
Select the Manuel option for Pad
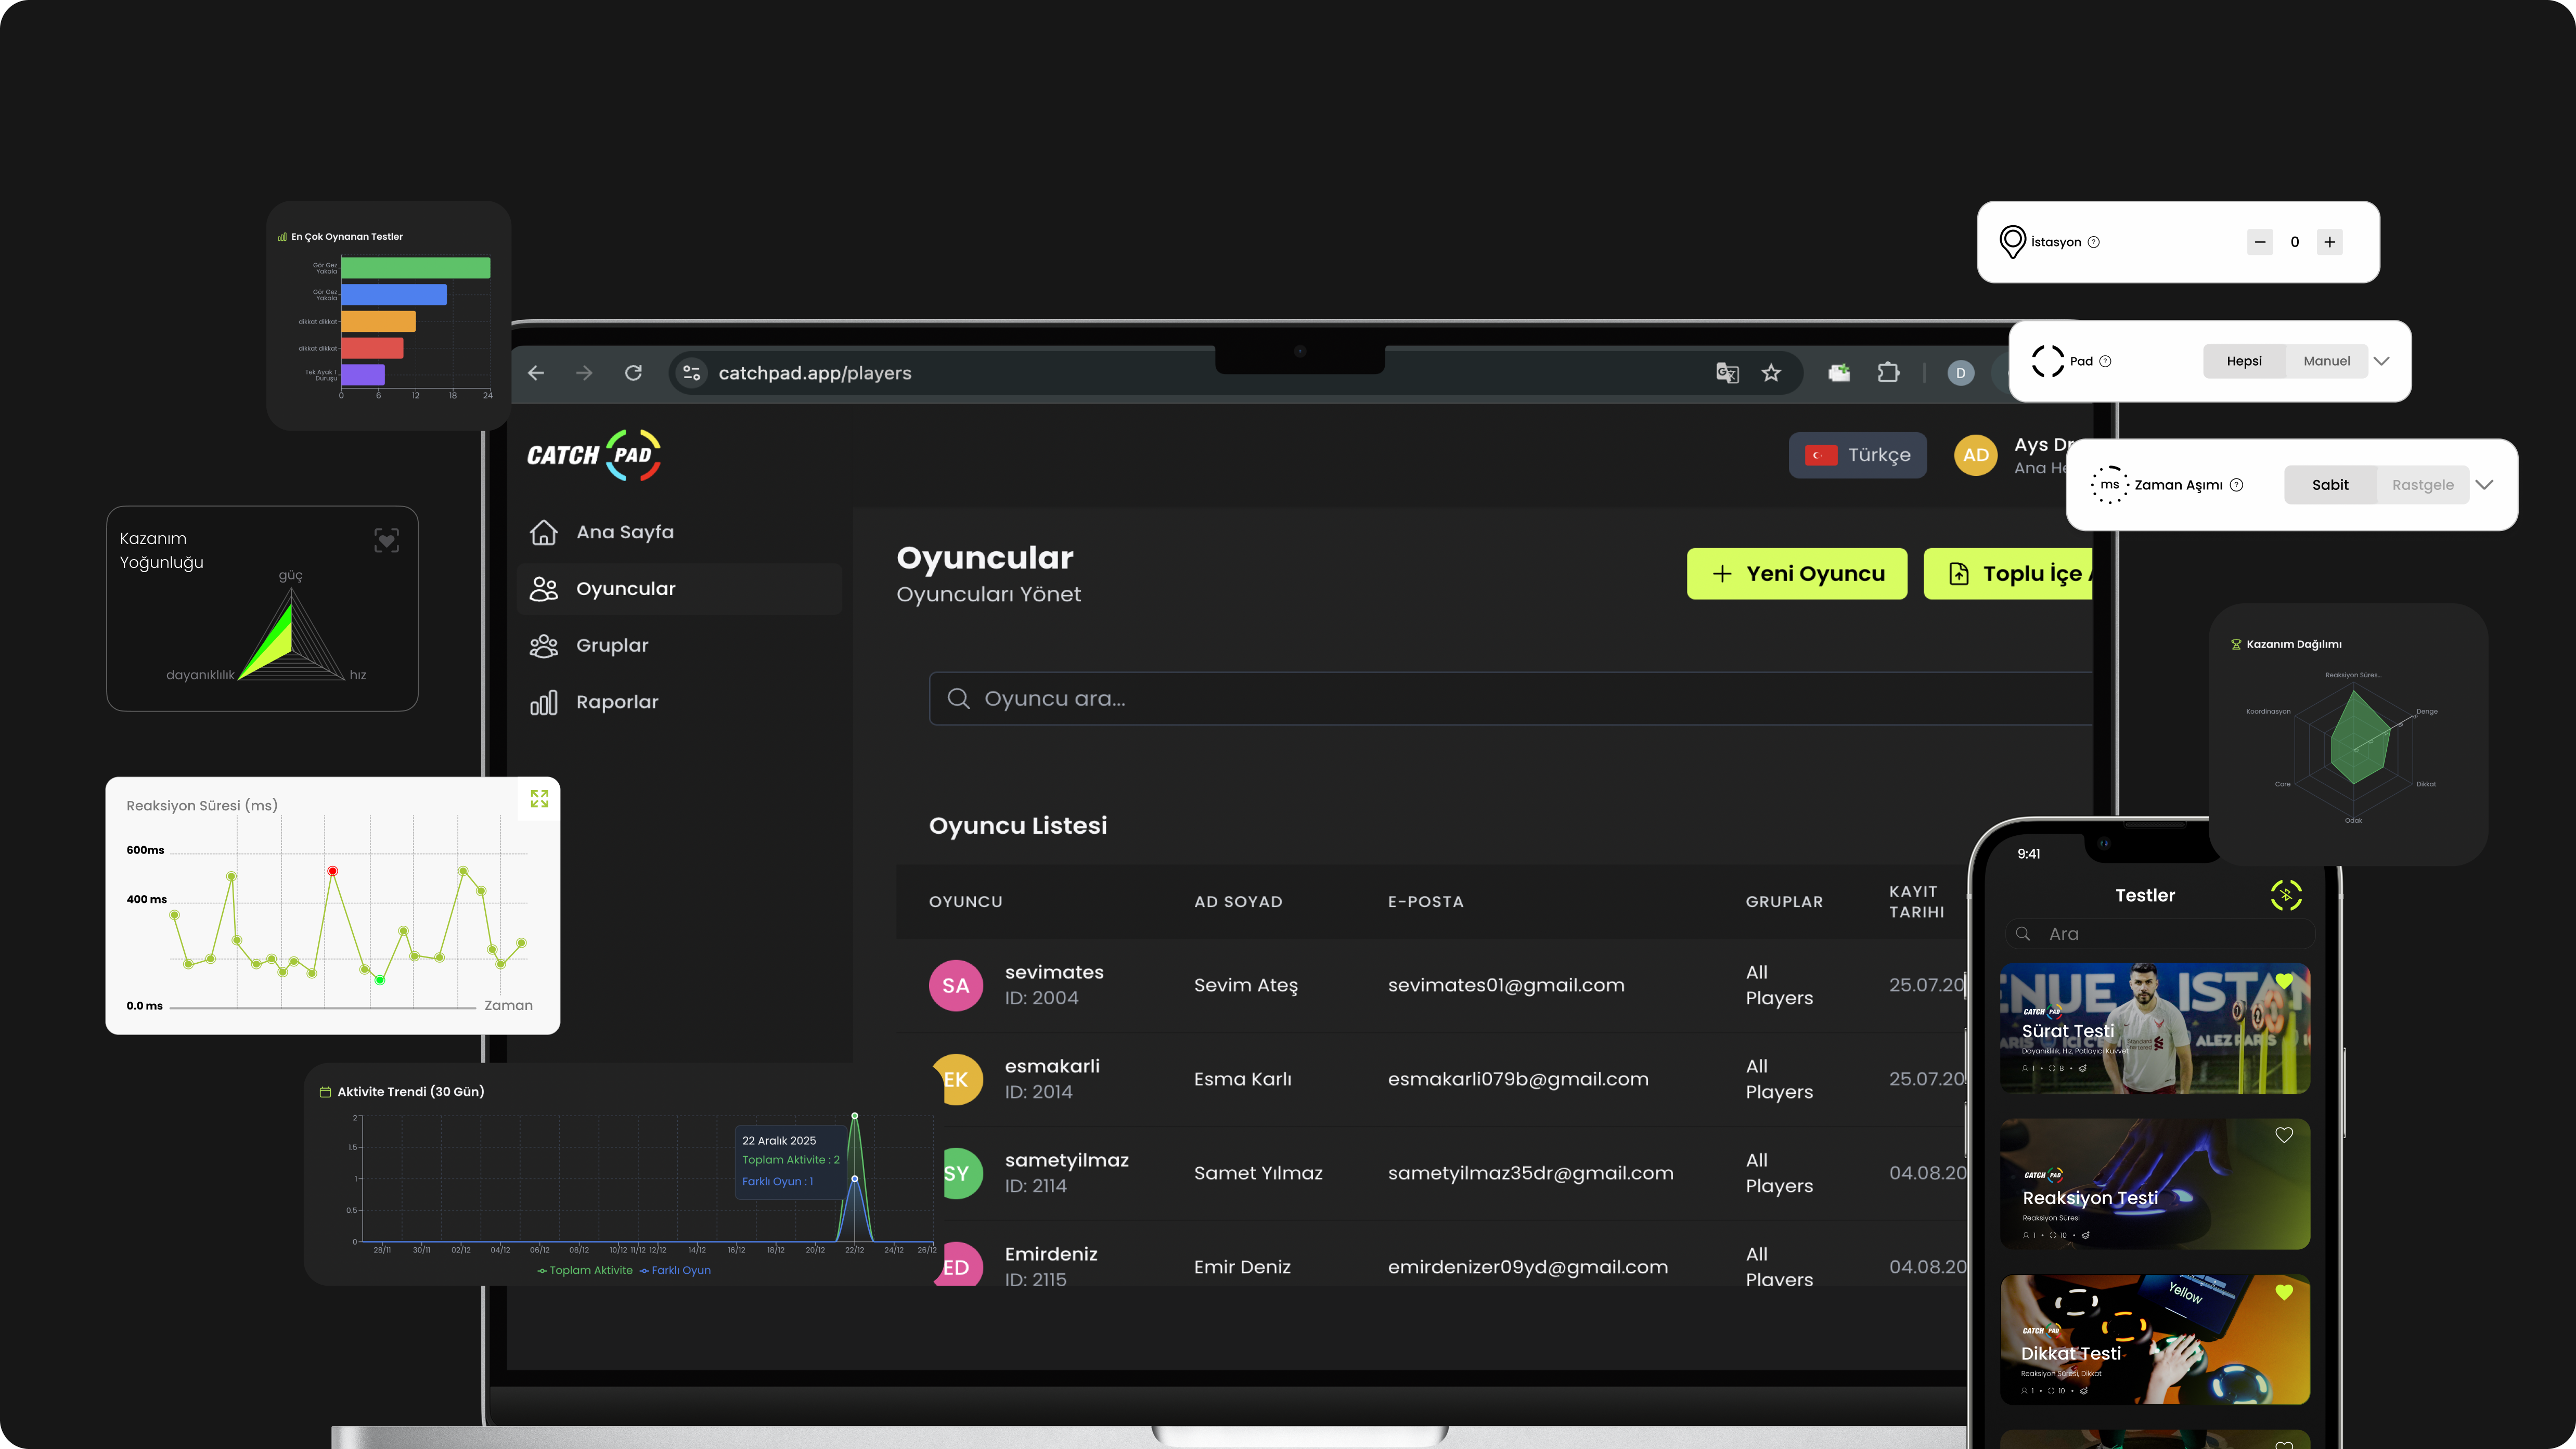[2327, 361]
